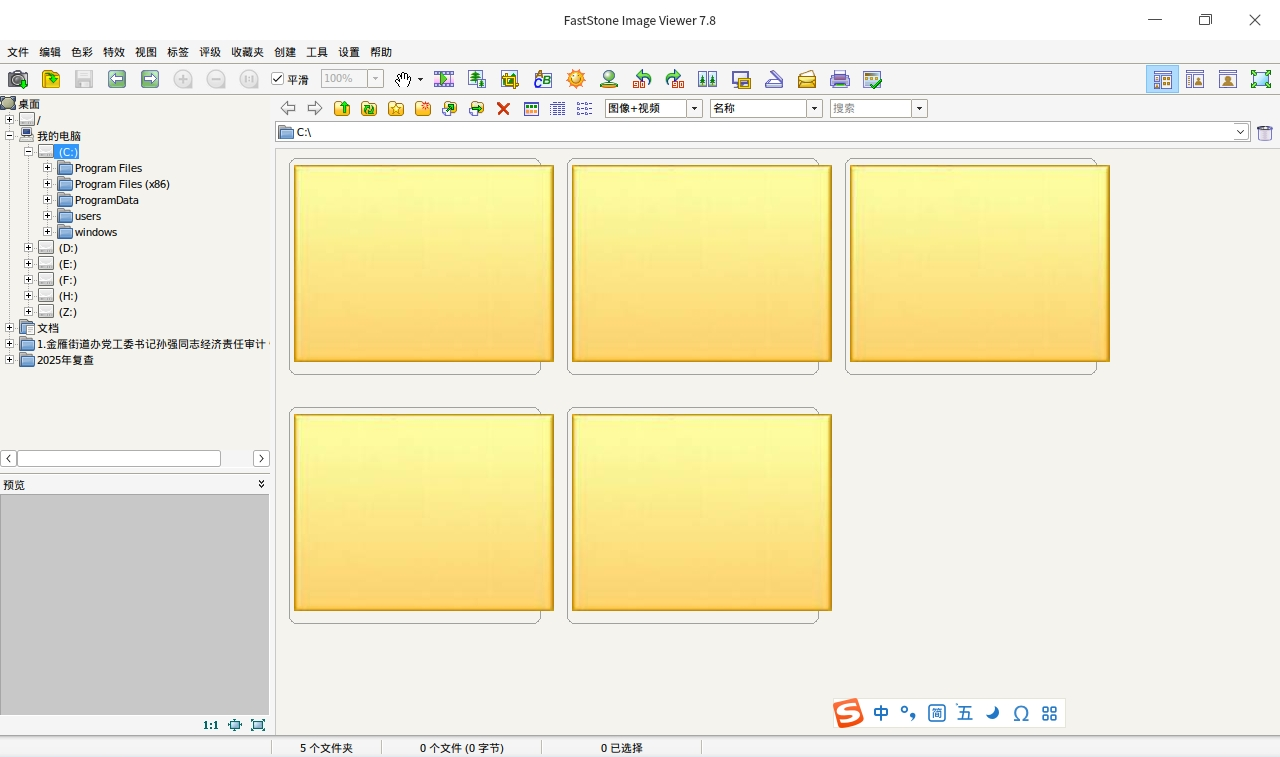Click the 搜索 search field
The width and height of the screenshot is (1280, 757).
coord(871,108)
